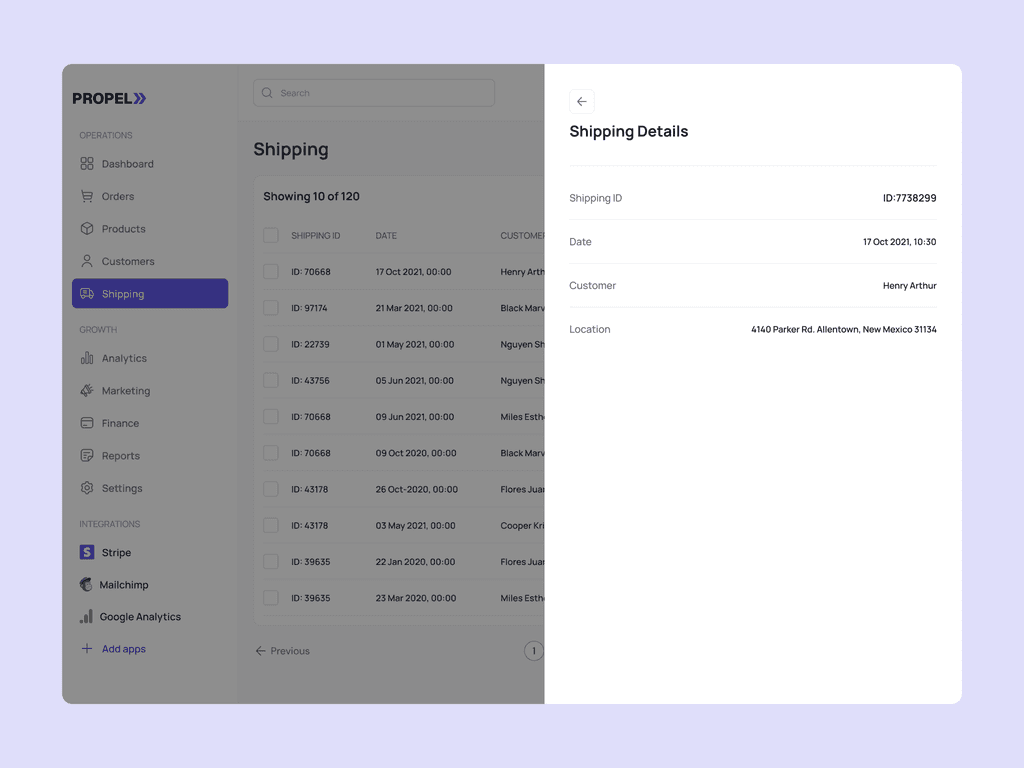Check the row dated 09 Jun 2021

271,417
